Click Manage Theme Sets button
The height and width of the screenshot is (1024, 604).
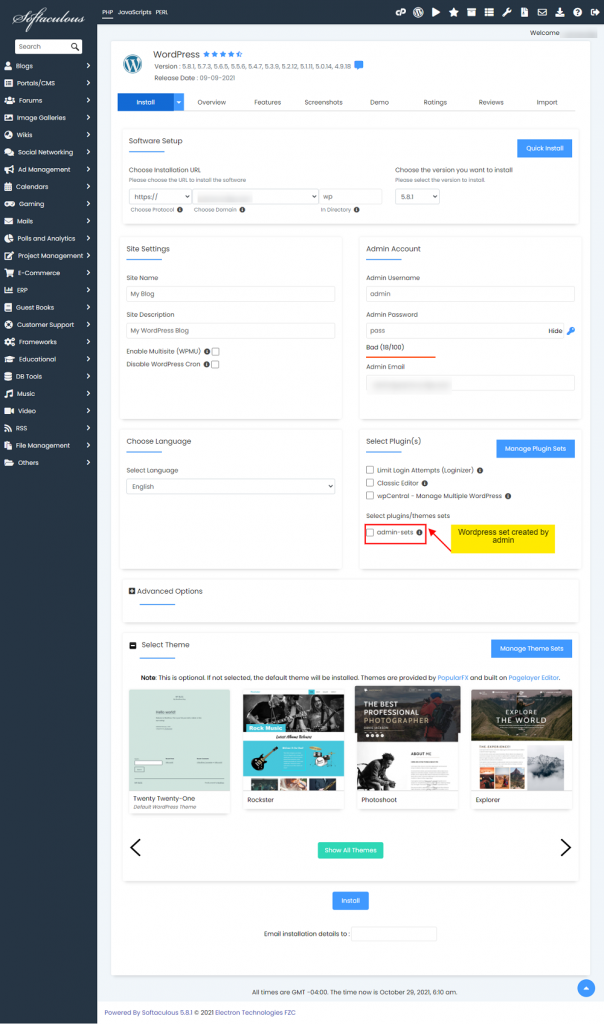pyautogui.click(x=532, y=648)
